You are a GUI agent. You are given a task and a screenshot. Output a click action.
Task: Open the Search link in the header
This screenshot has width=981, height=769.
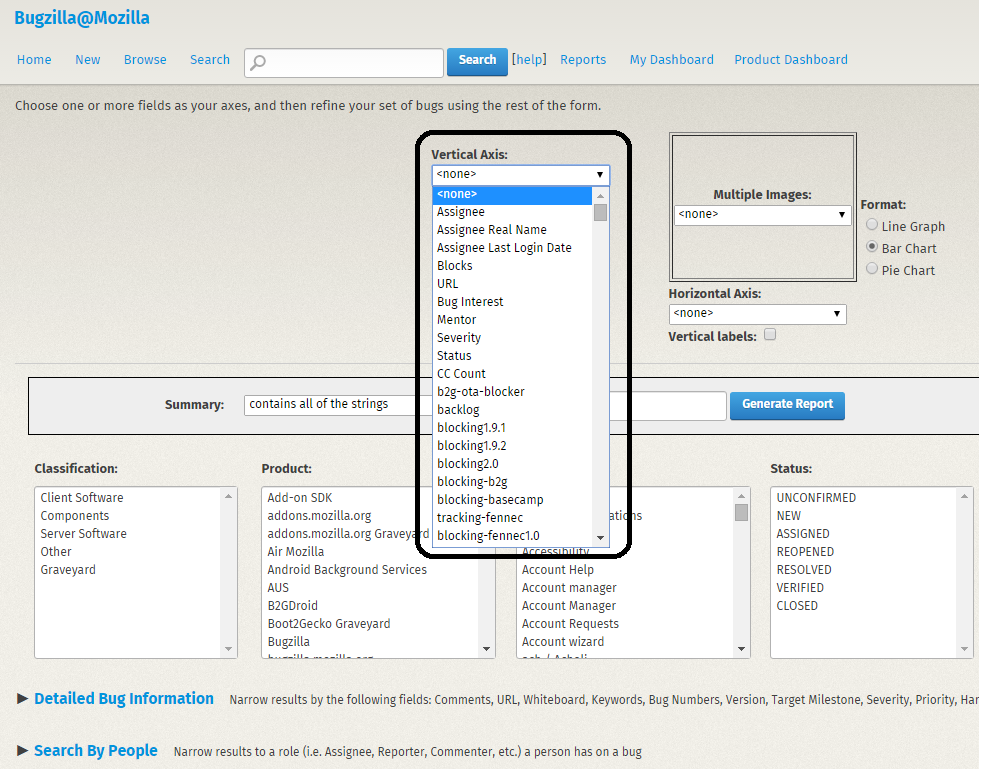pyautogui.click(x=210, y=59)
